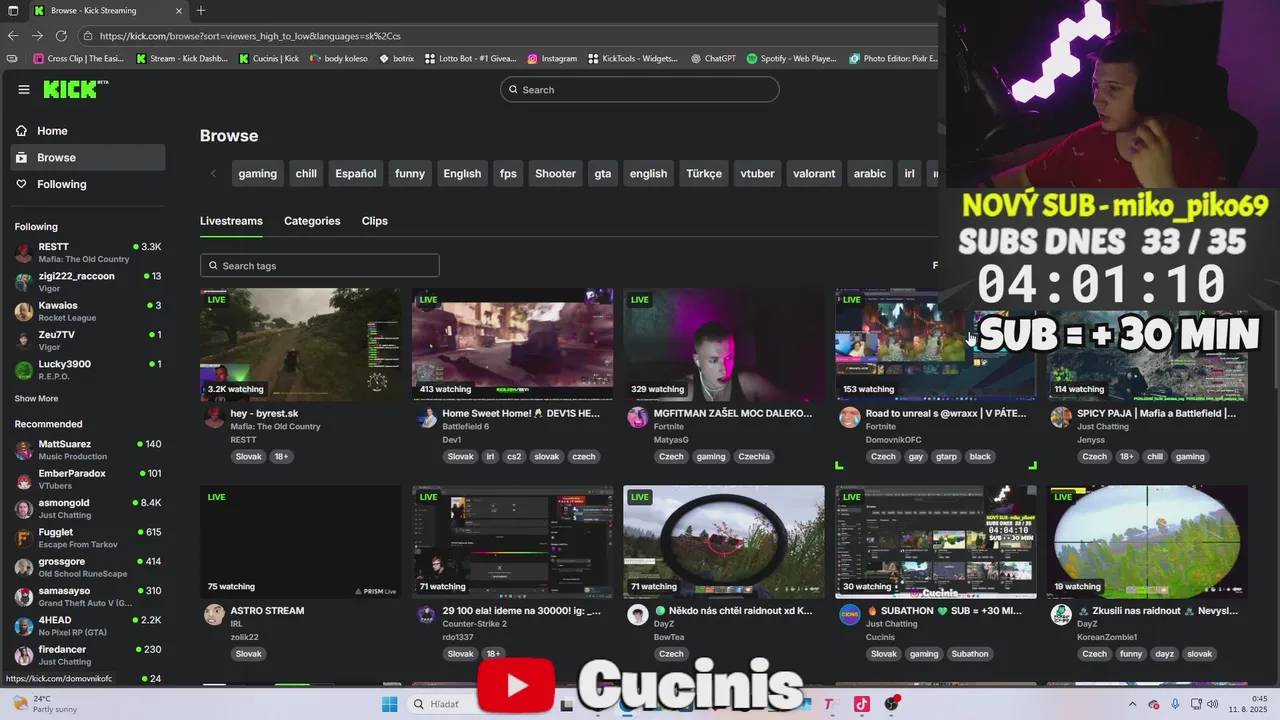1280x720 pixels.
Task: Switch to the Clips tab
Action: (x=374, y=221)
